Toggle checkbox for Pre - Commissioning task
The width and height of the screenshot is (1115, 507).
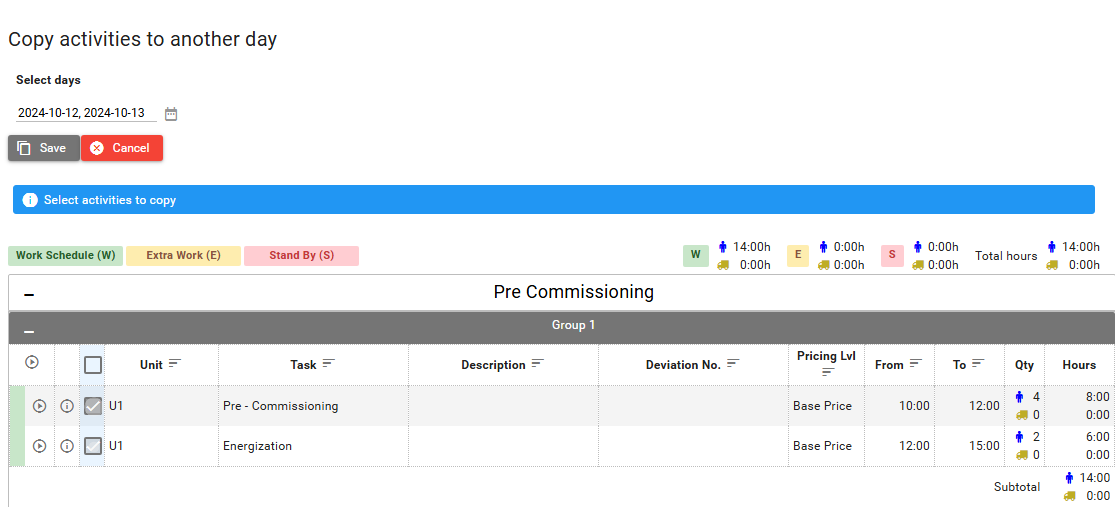92,406
